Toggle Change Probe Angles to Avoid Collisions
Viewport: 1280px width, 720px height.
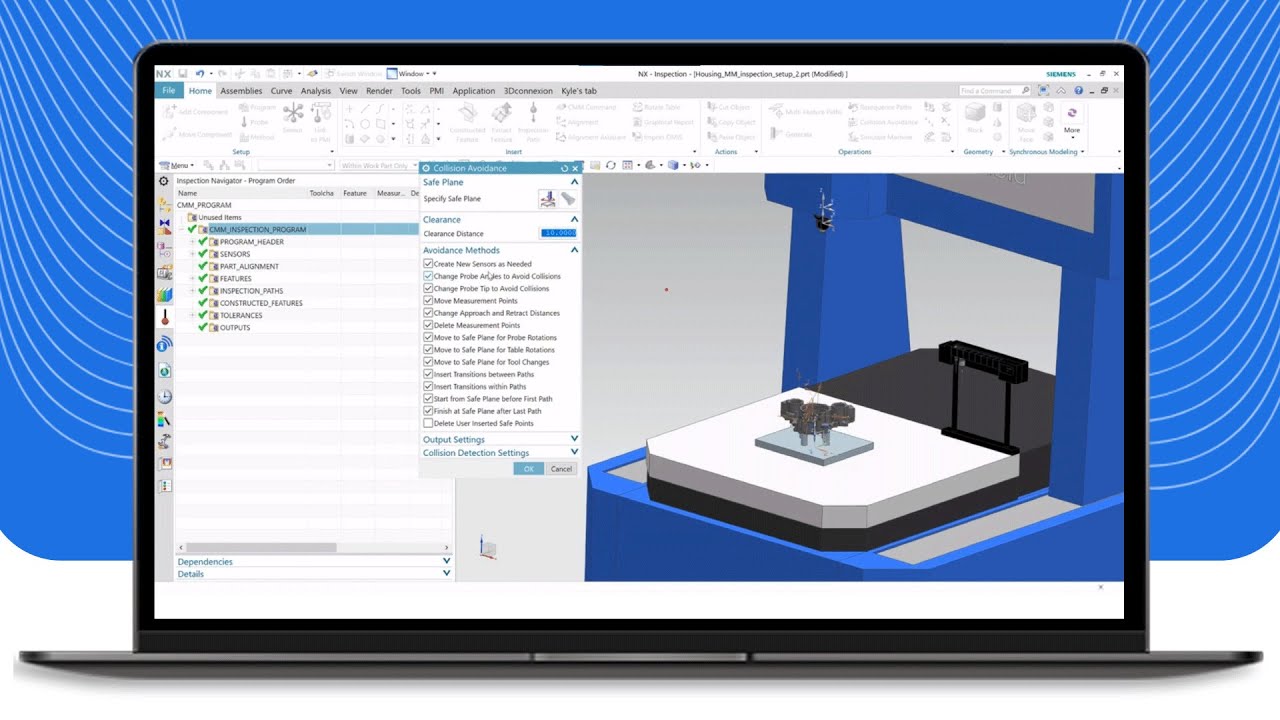[428, 276]
